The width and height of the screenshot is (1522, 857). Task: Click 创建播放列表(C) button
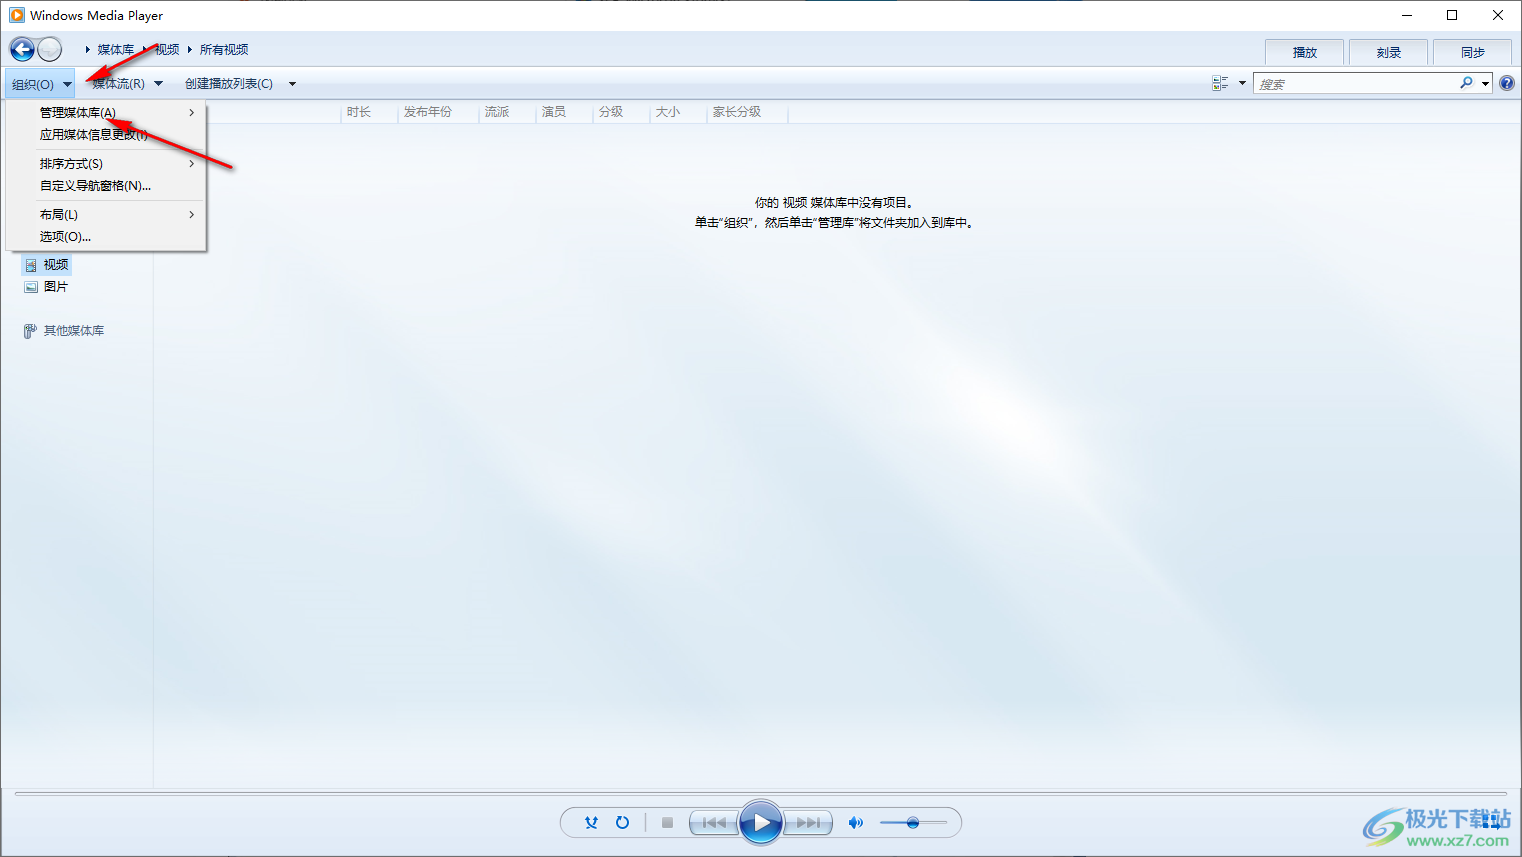(x=229, y=84)
